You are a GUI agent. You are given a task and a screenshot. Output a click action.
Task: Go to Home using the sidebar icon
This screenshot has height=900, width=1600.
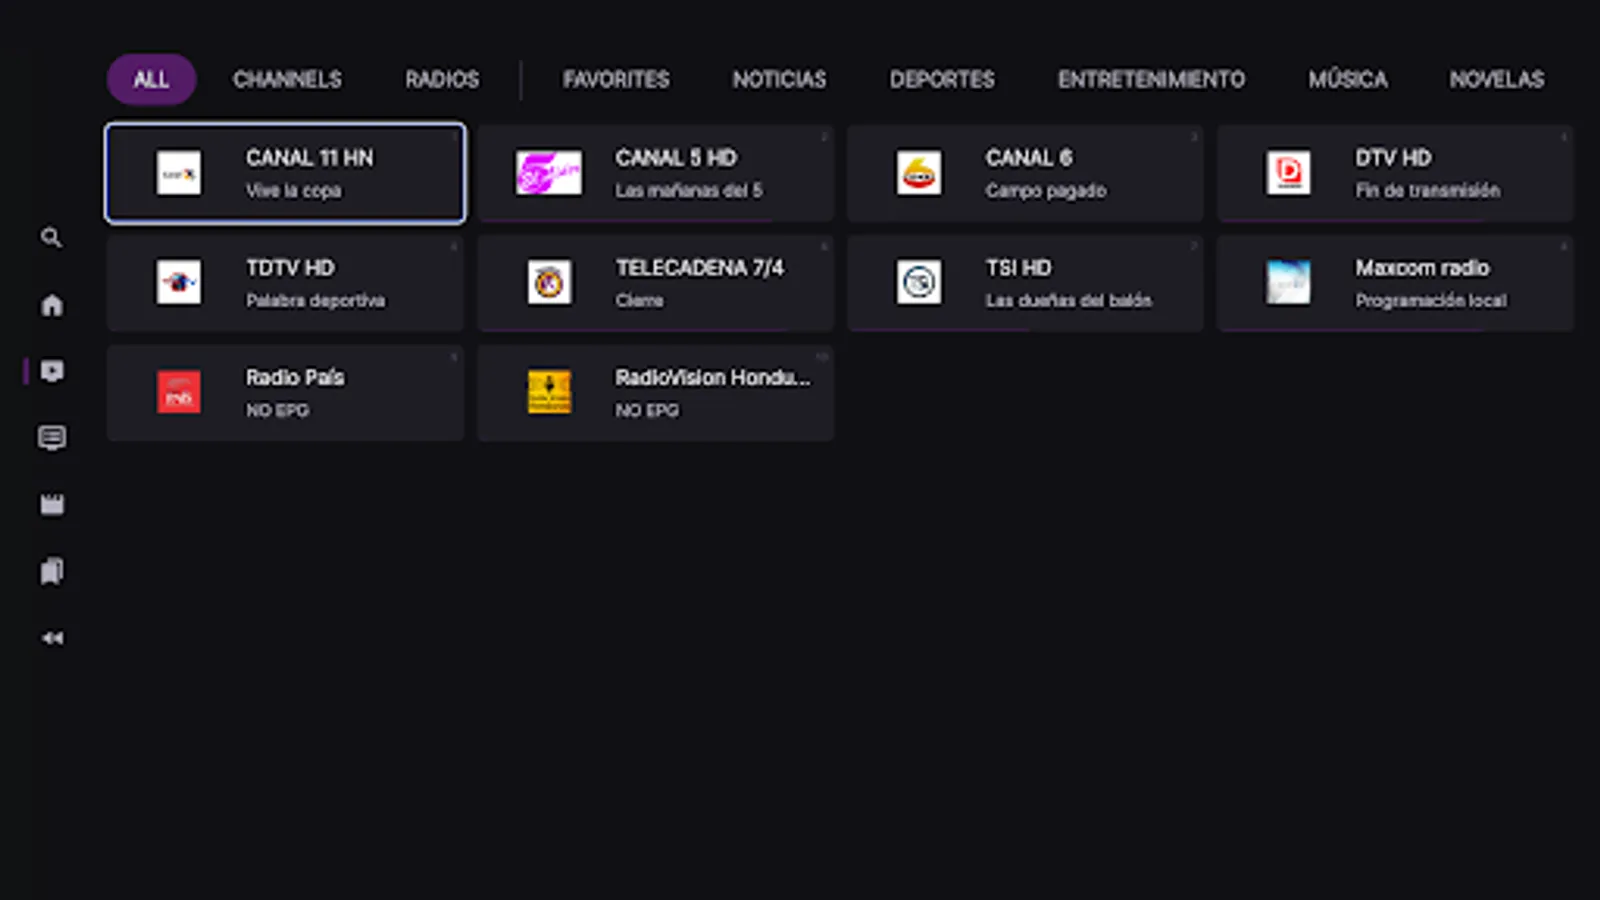(51, 304)
